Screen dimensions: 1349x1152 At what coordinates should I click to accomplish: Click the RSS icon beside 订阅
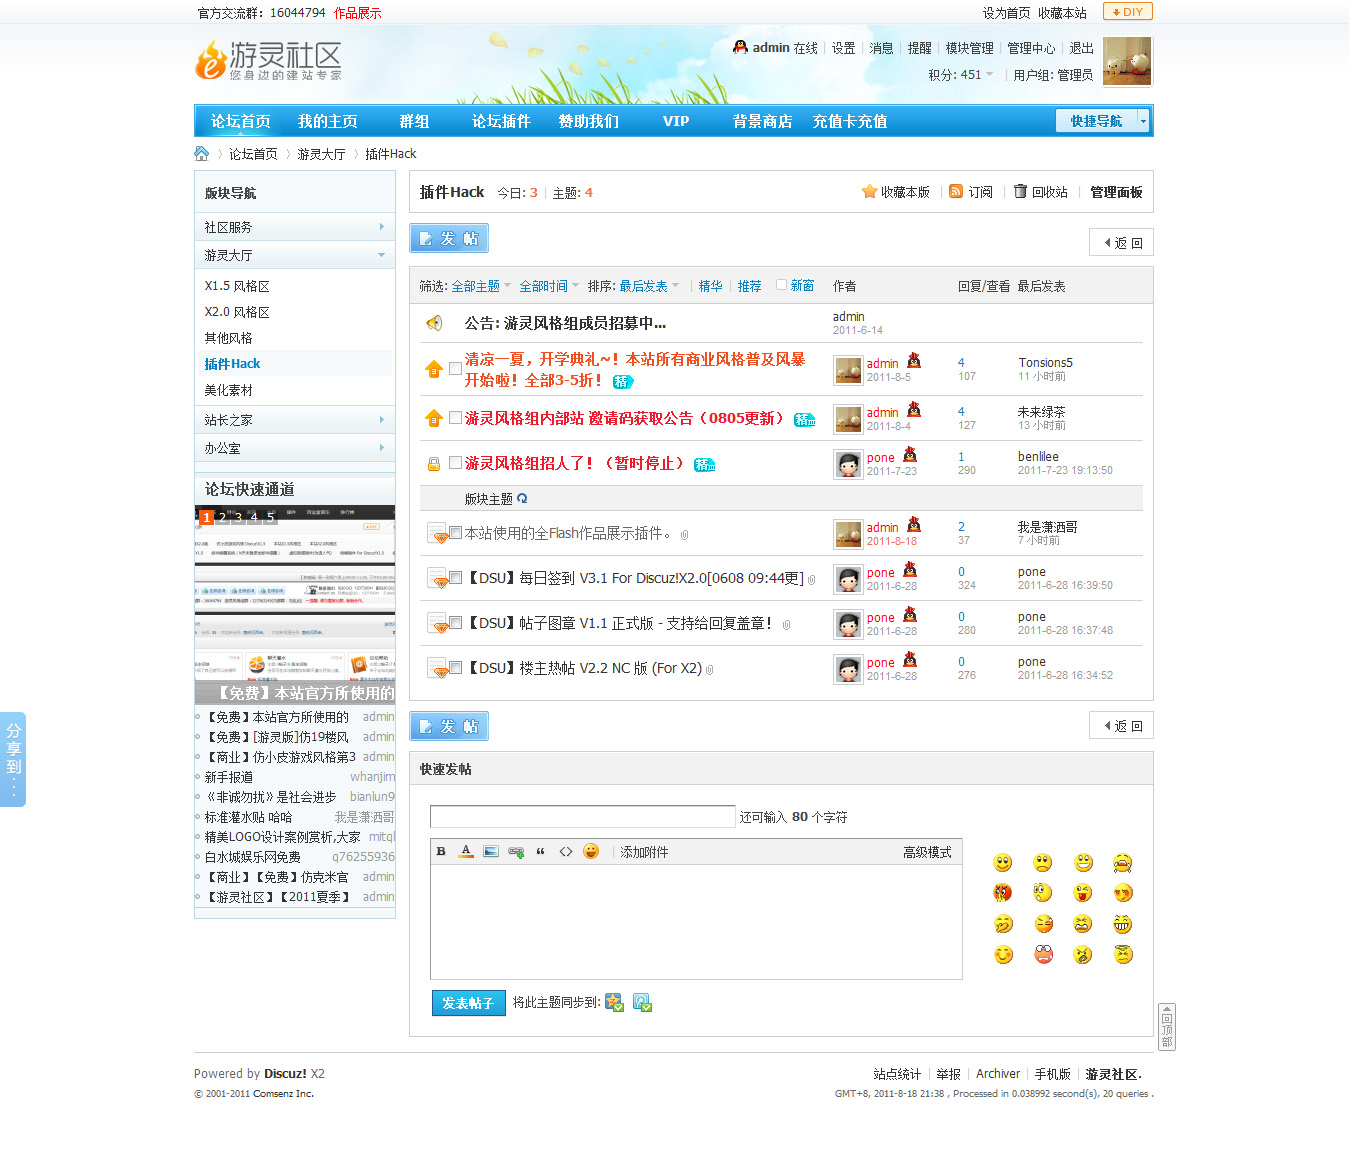(x=956, y=191)
